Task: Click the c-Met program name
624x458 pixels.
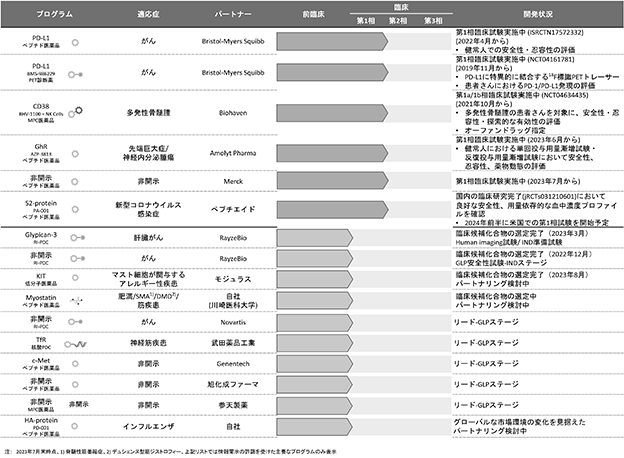Action: click(41, 361)
